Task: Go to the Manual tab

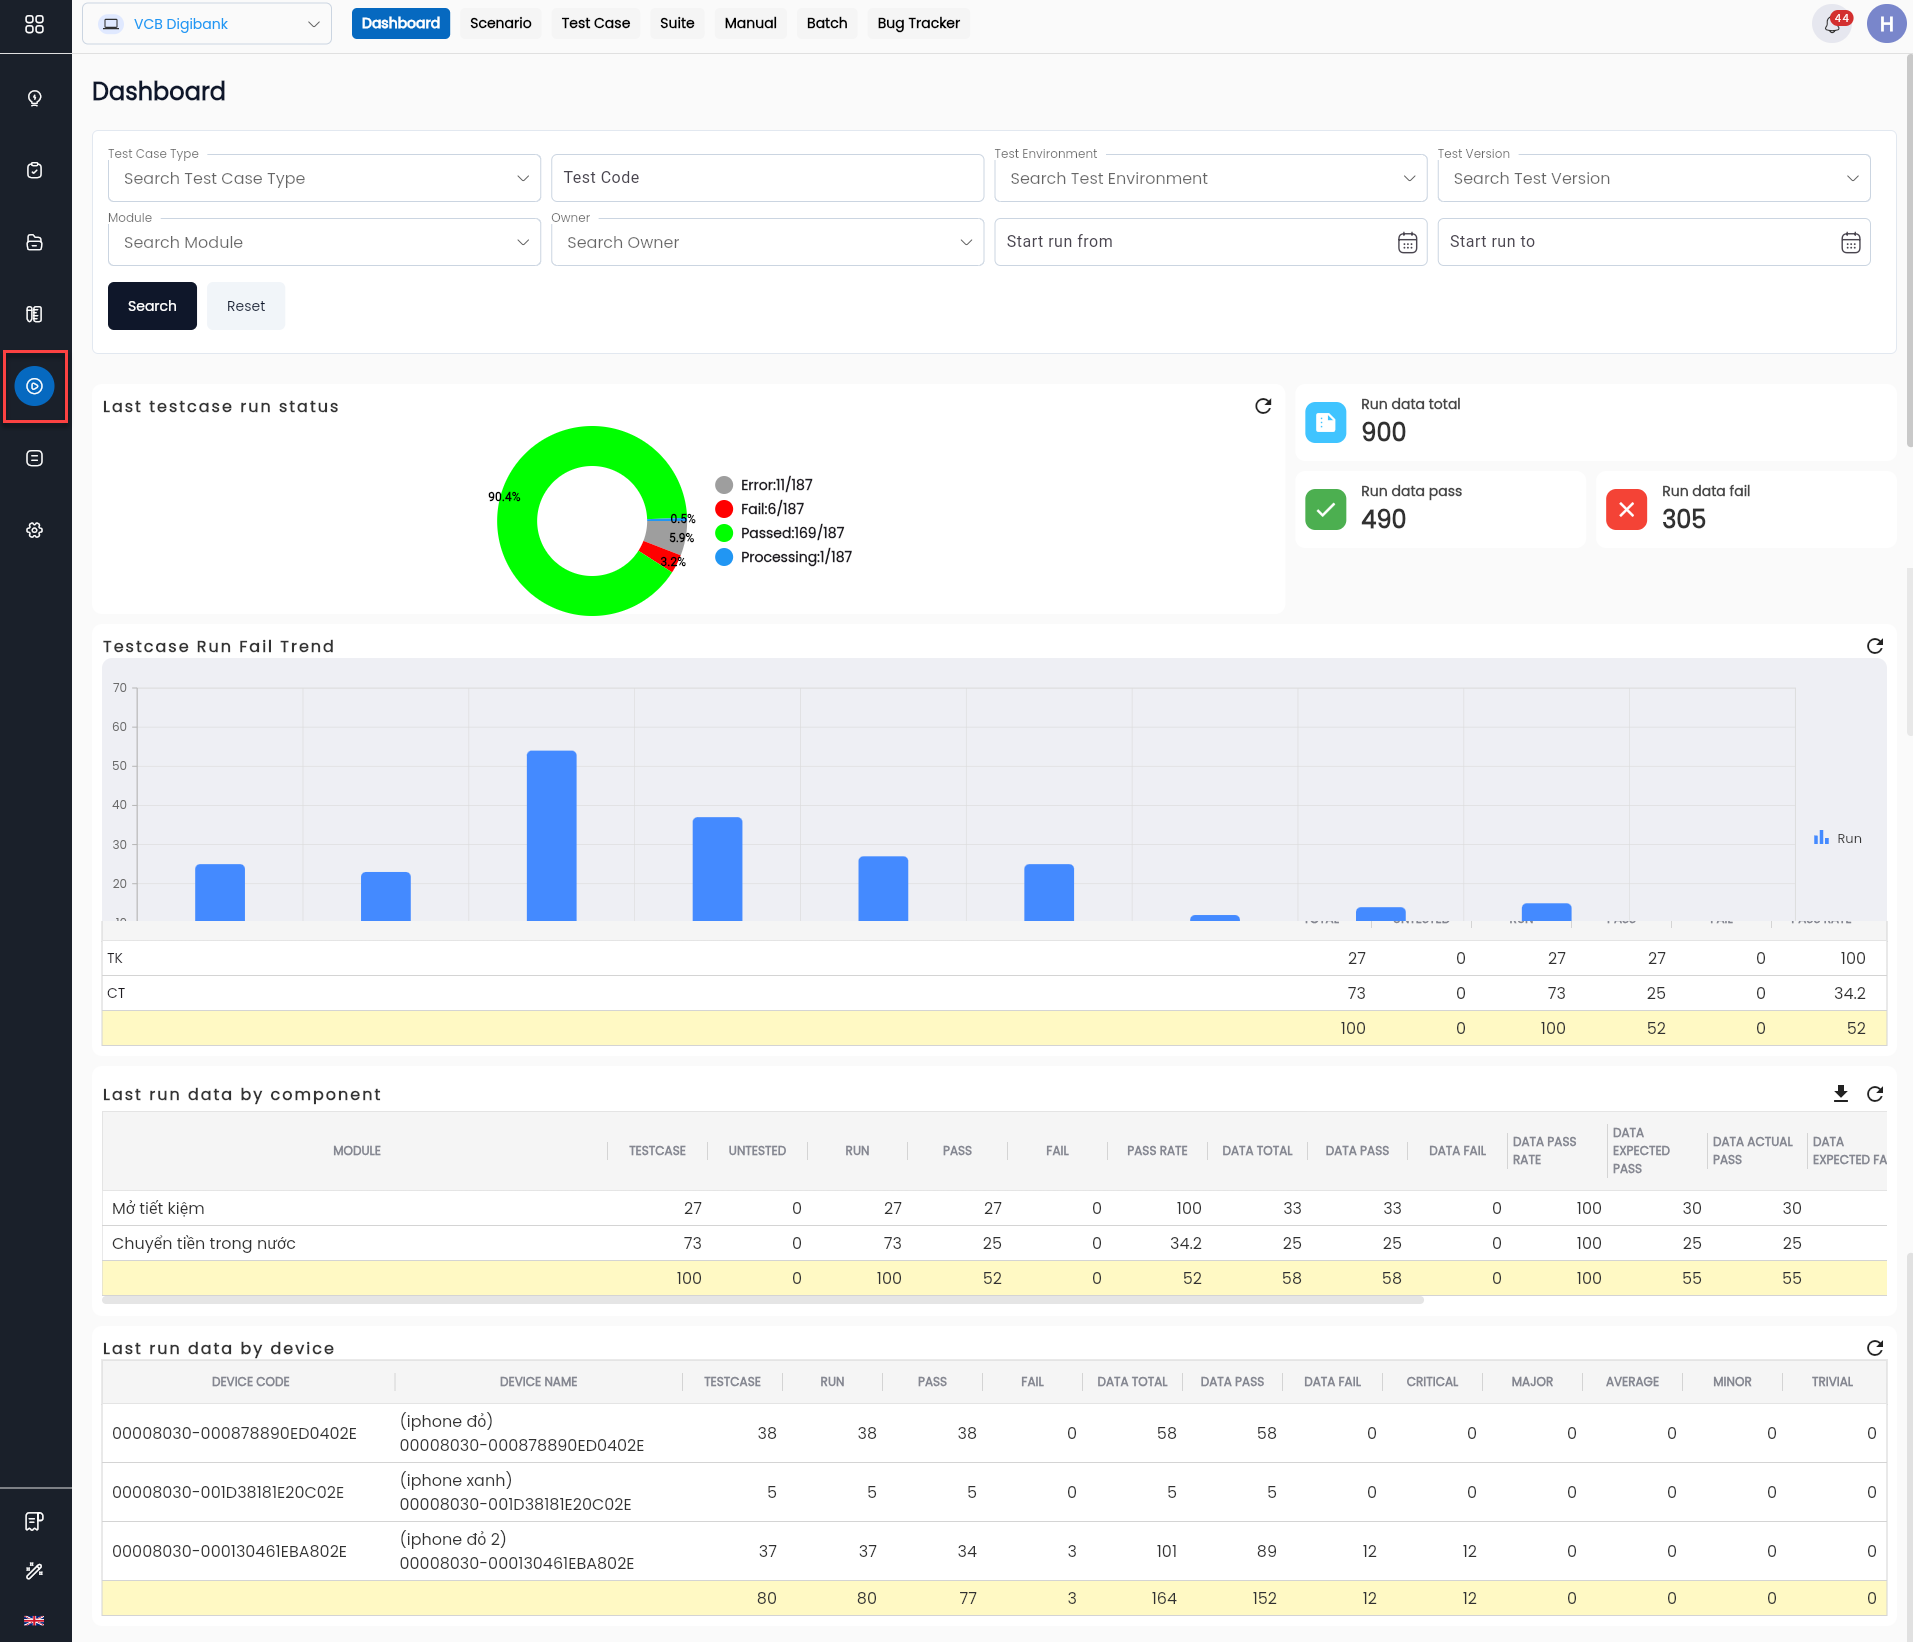Action: (750, 23)
